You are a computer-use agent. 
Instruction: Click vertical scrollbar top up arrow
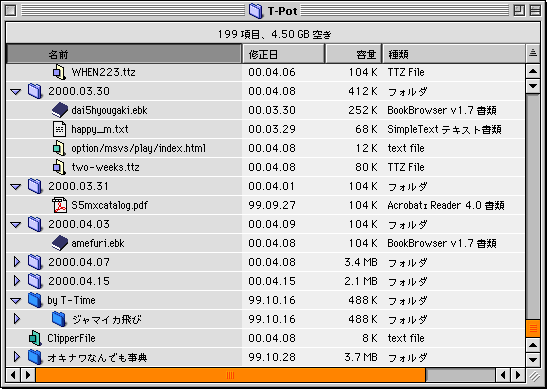(533, 71)
